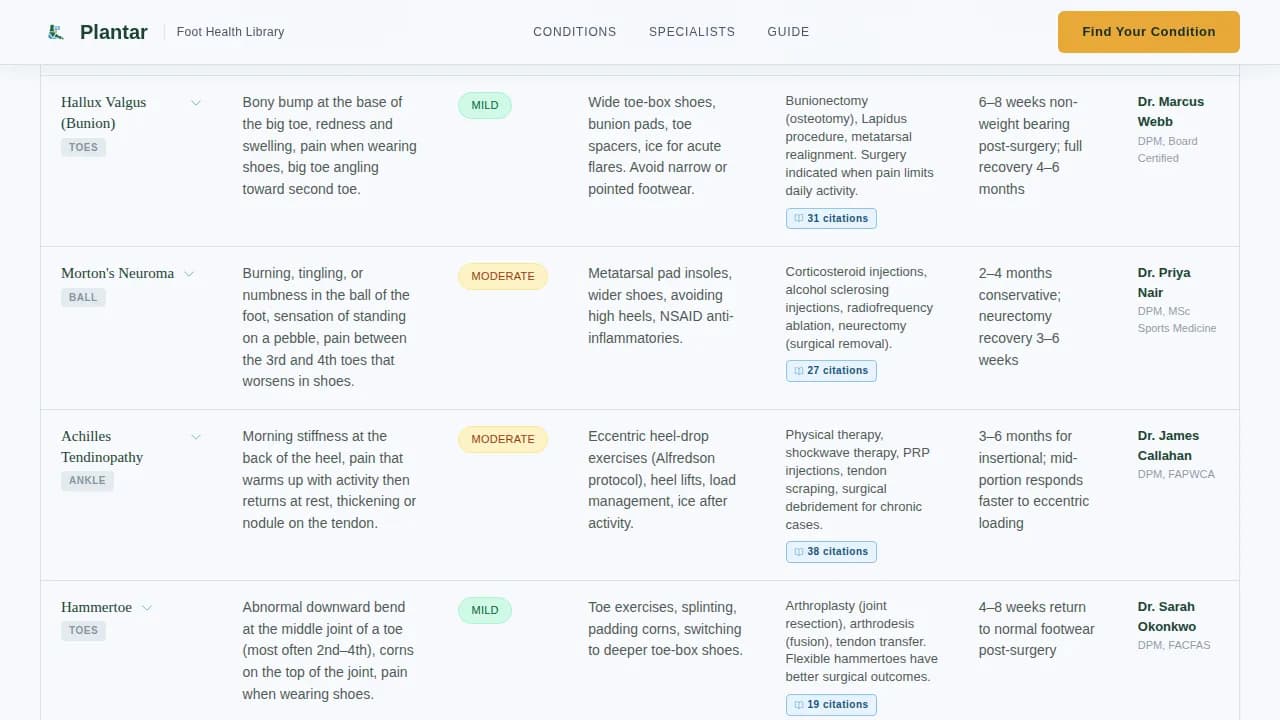Click the book icon in 19 citations
1280x720 pixels.
click(799, 705)
